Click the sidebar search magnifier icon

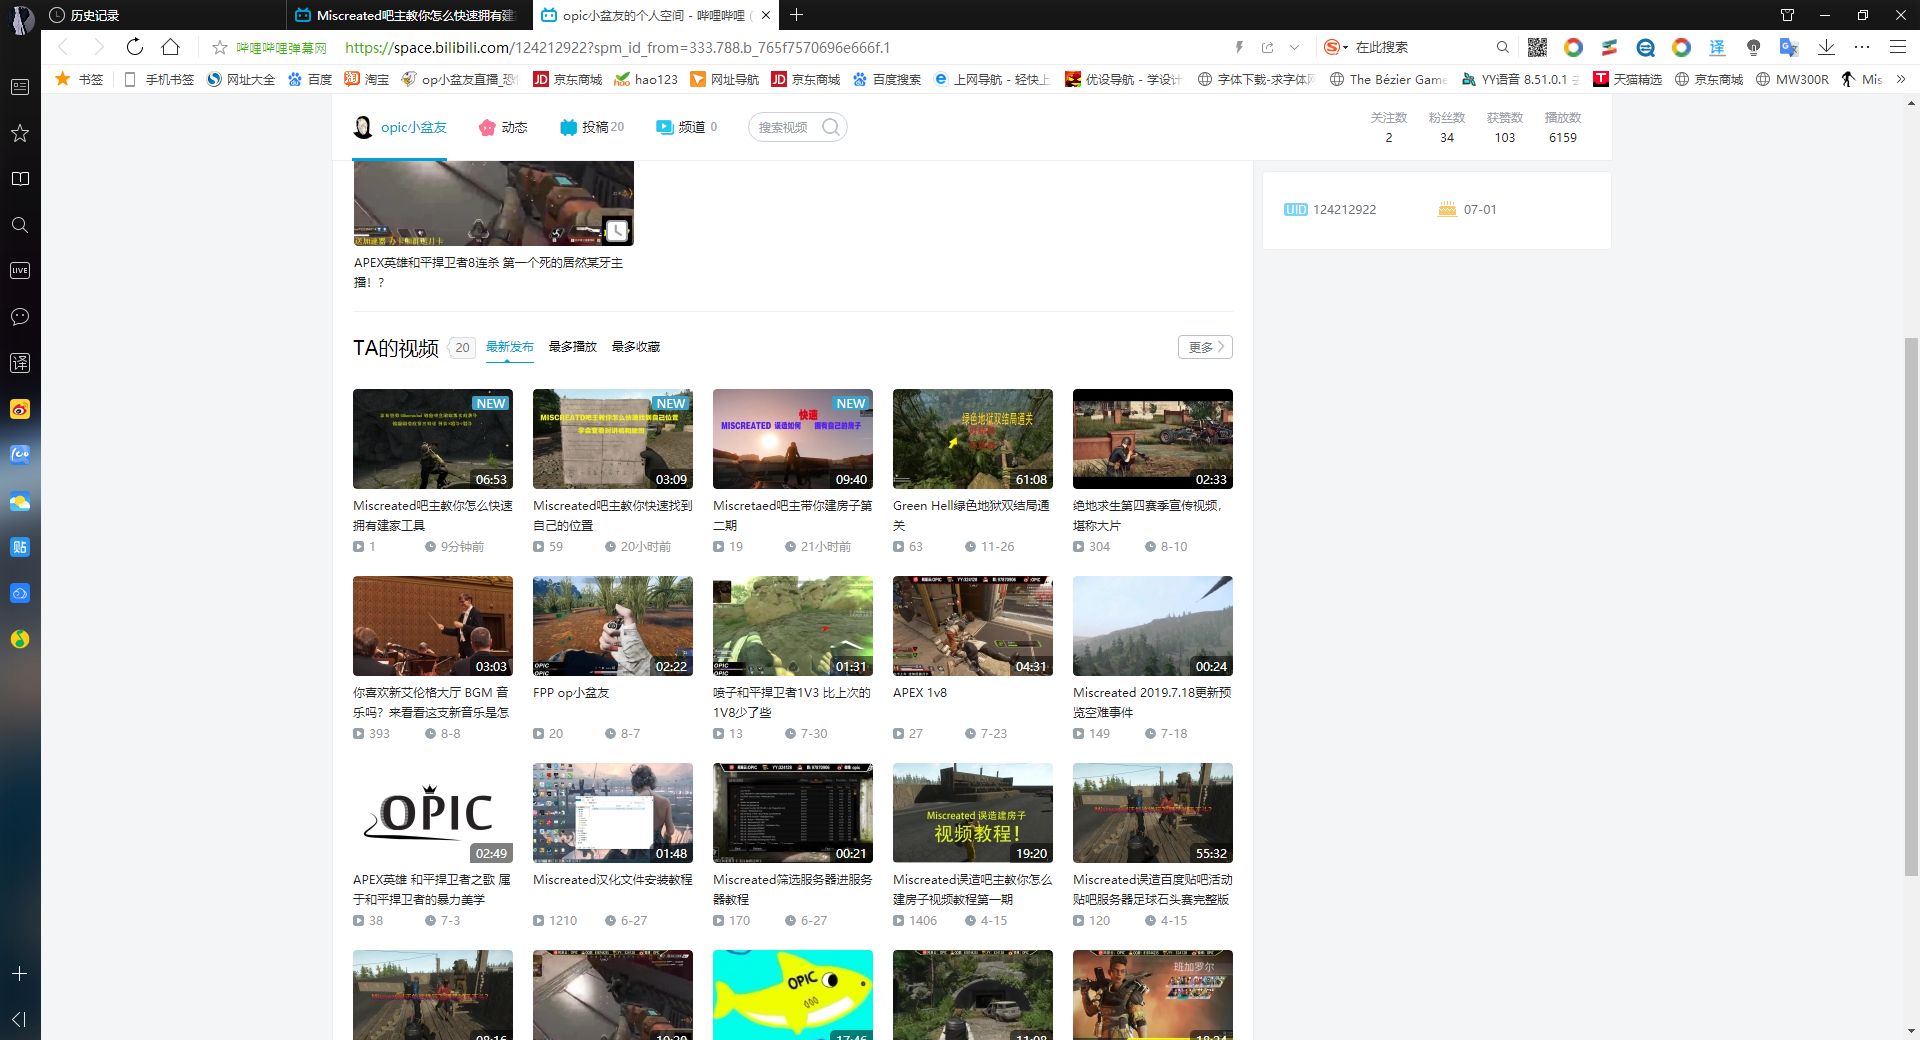coord(20,225)
